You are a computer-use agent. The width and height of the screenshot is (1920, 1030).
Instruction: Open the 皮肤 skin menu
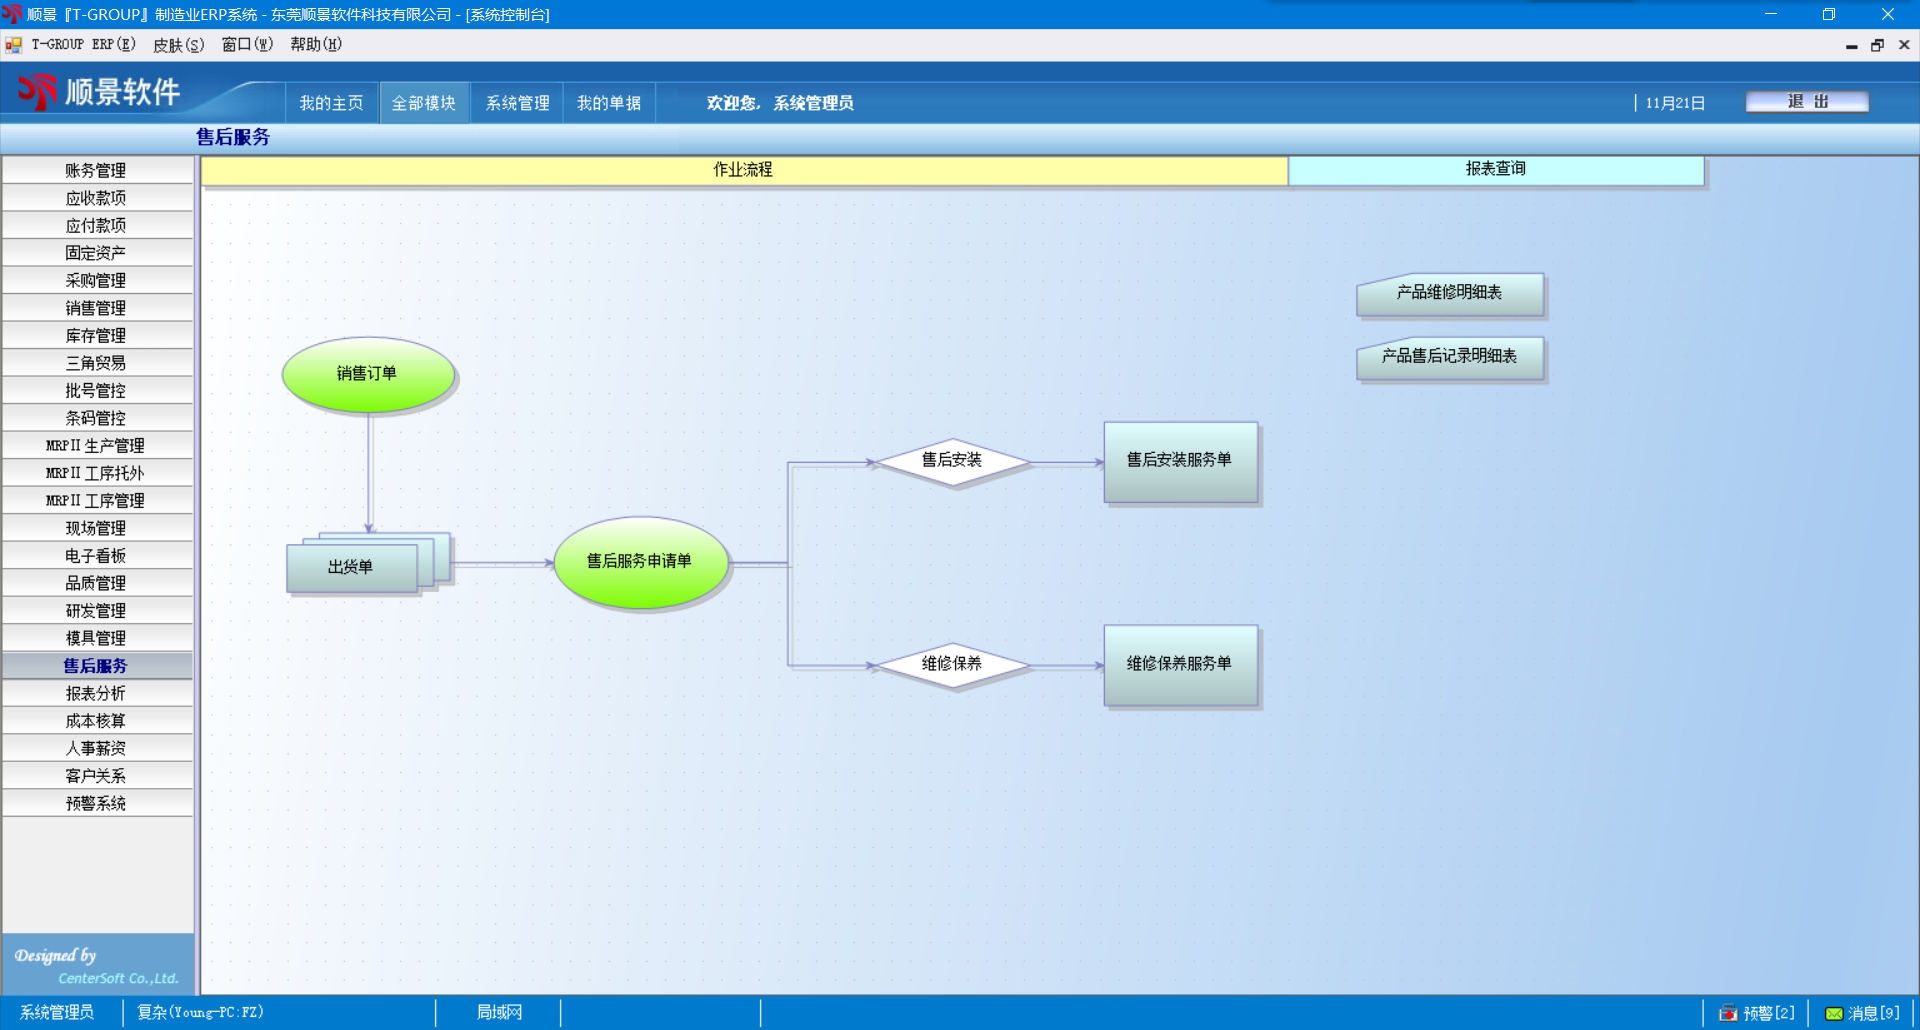pos(178,45)
